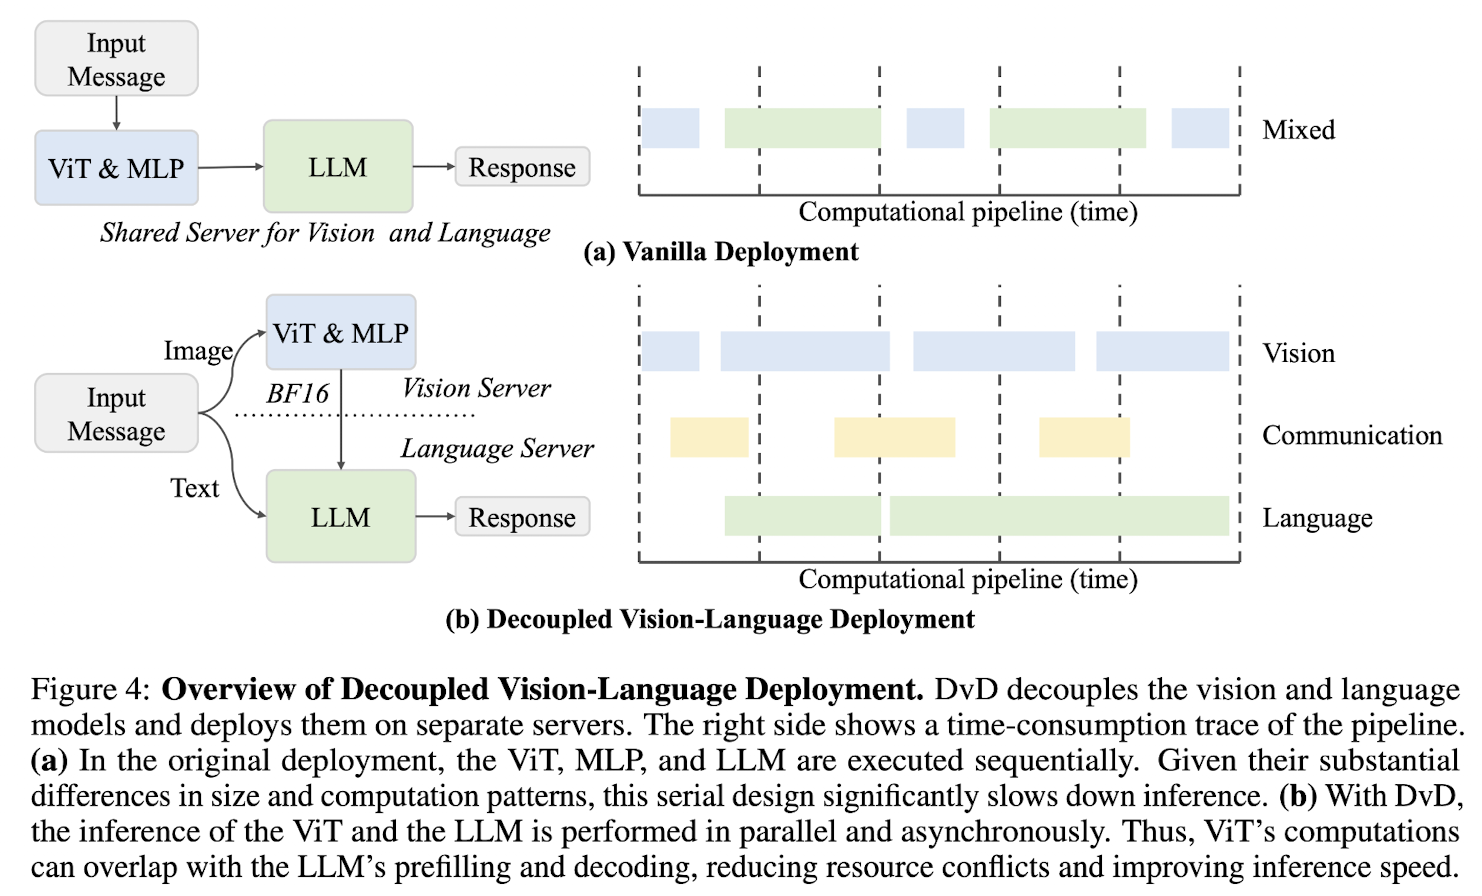Image resolution: width=1482 pixels, height=896 pixels.
Task: Click the Response box in Vanilla Deployment
Action: (x=522, y=167)
